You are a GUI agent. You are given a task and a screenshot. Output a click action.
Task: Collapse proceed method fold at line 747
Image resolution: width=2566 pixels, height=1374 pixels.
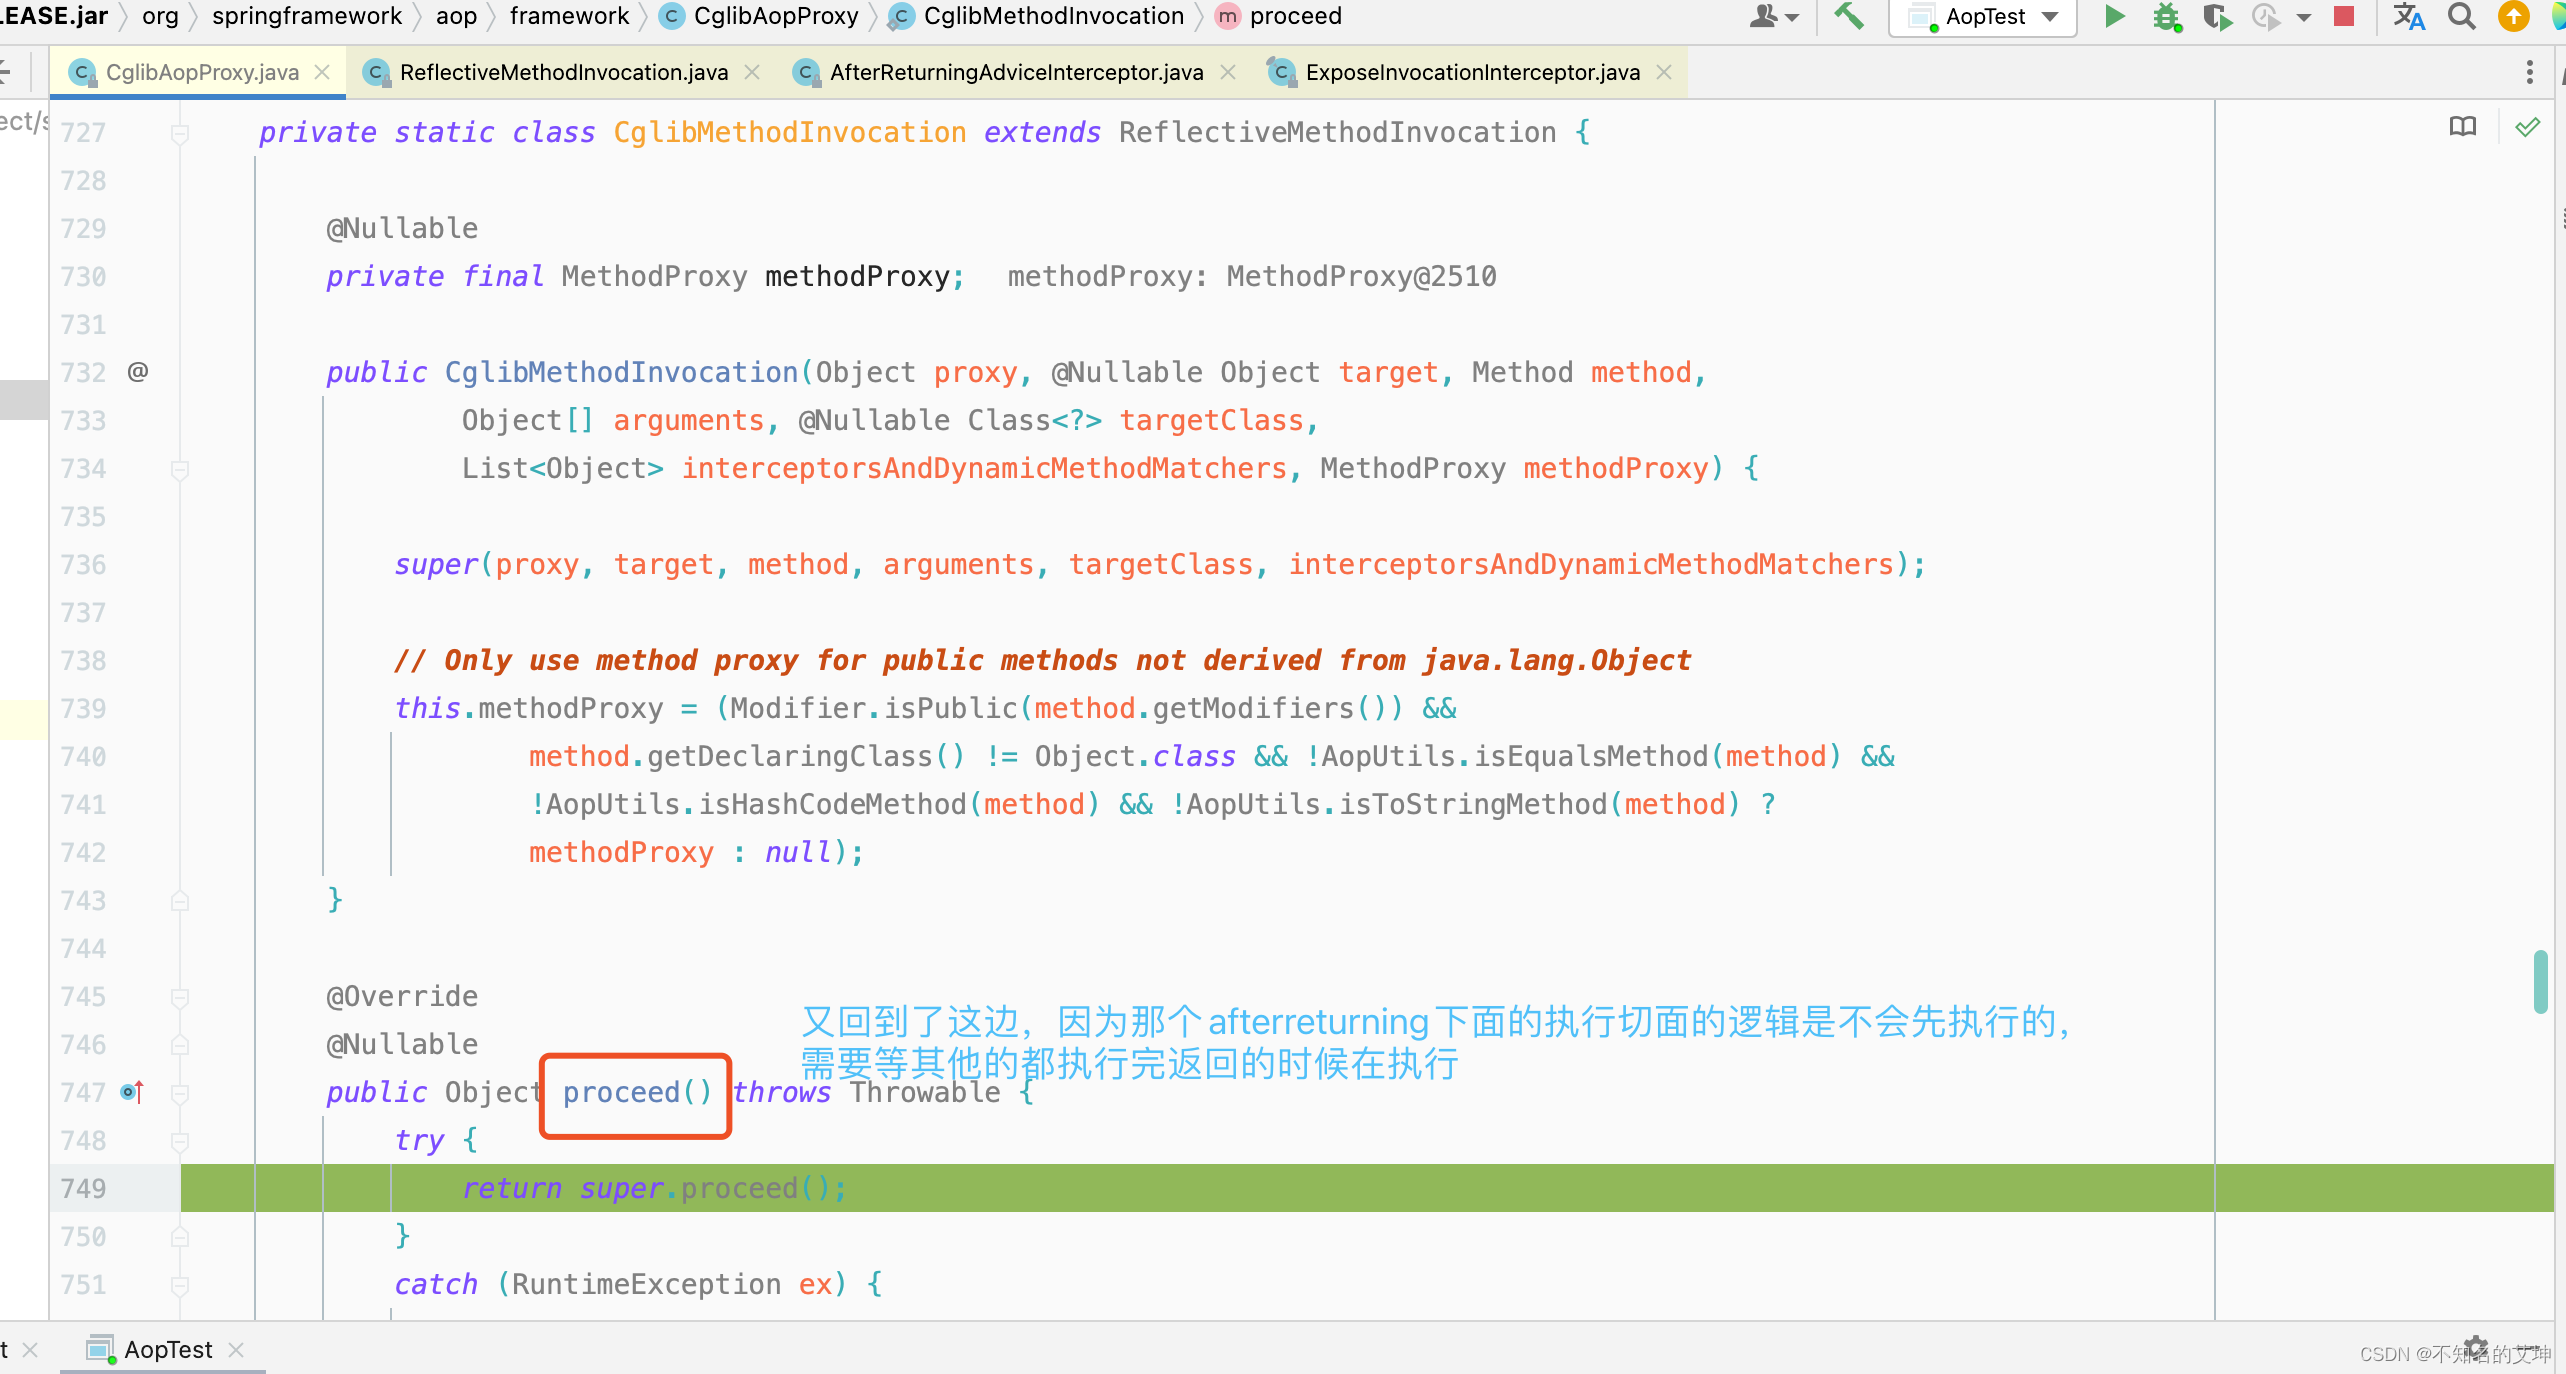point(180,1093)
